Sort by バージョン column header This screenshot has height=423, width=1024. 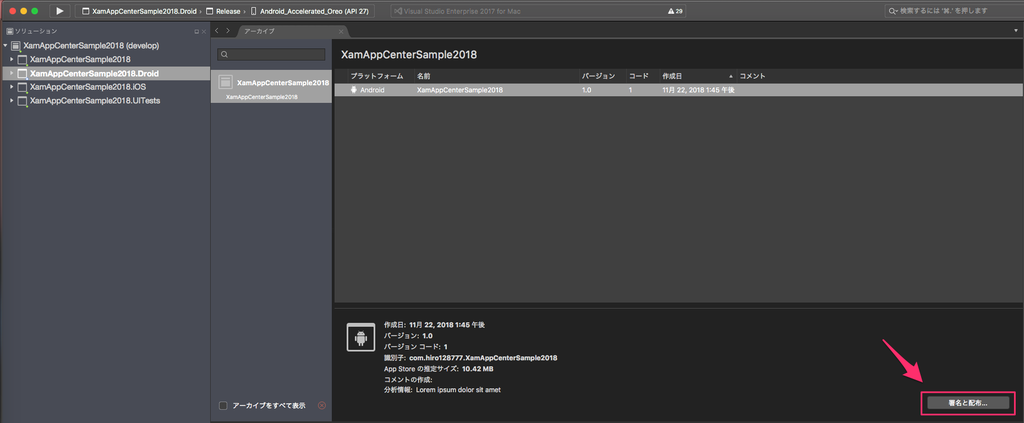598,76
